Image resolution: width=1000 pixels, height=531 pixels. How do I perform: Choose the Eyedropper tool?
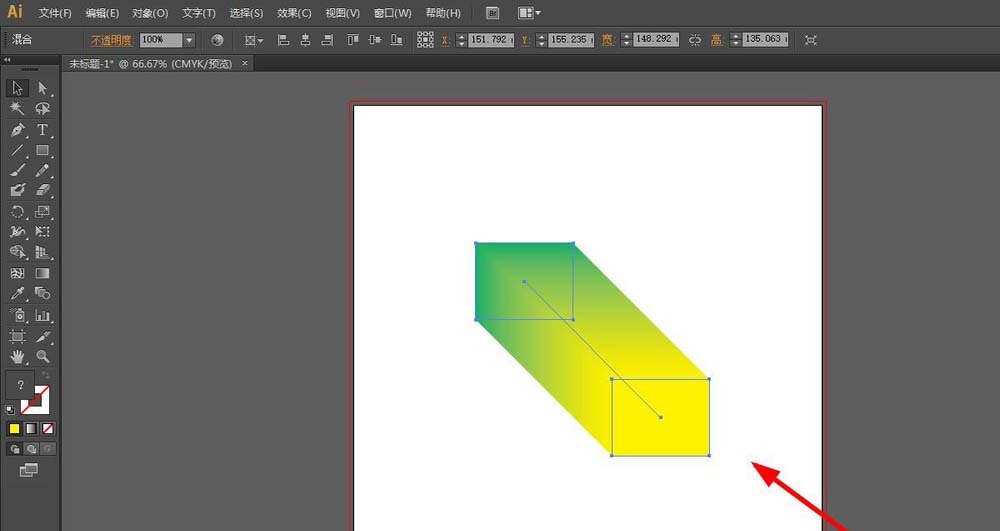[17, 294]
